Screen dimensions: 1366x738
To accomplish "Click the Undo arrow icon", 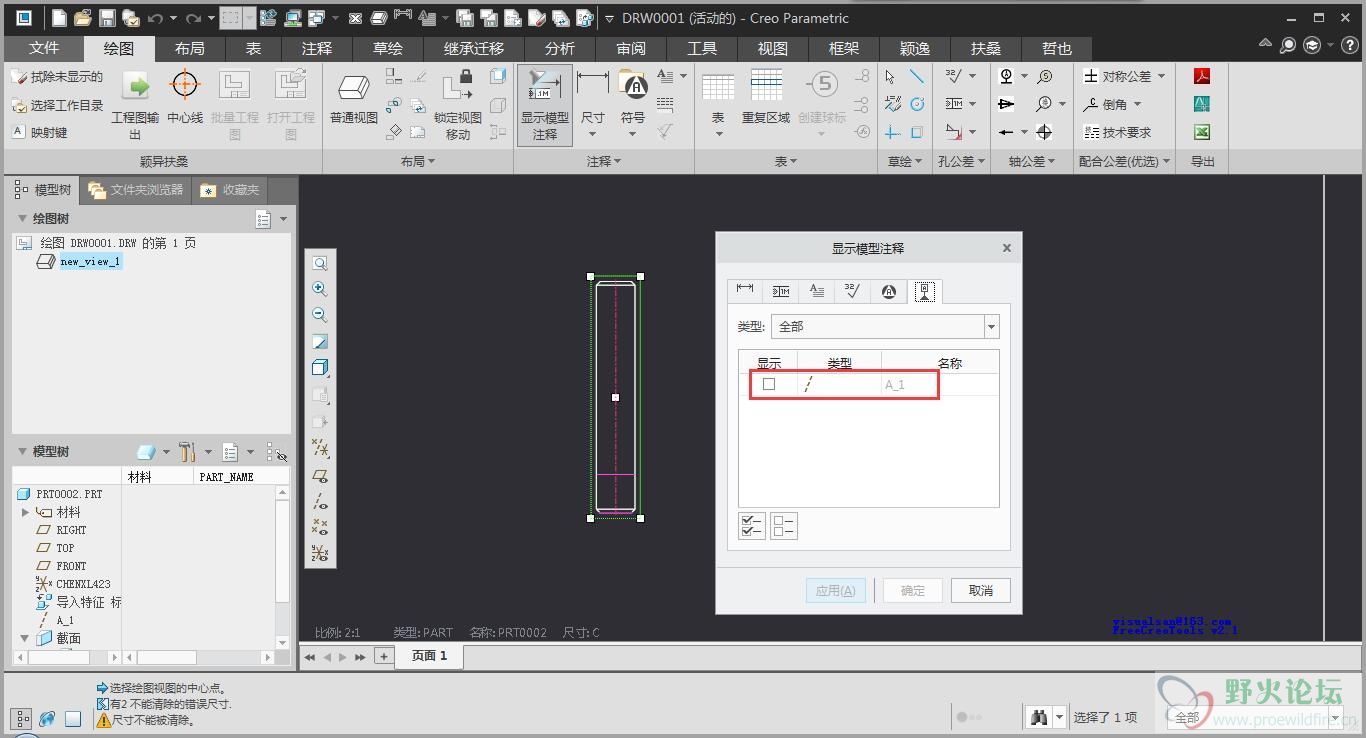I will point(154,18).
